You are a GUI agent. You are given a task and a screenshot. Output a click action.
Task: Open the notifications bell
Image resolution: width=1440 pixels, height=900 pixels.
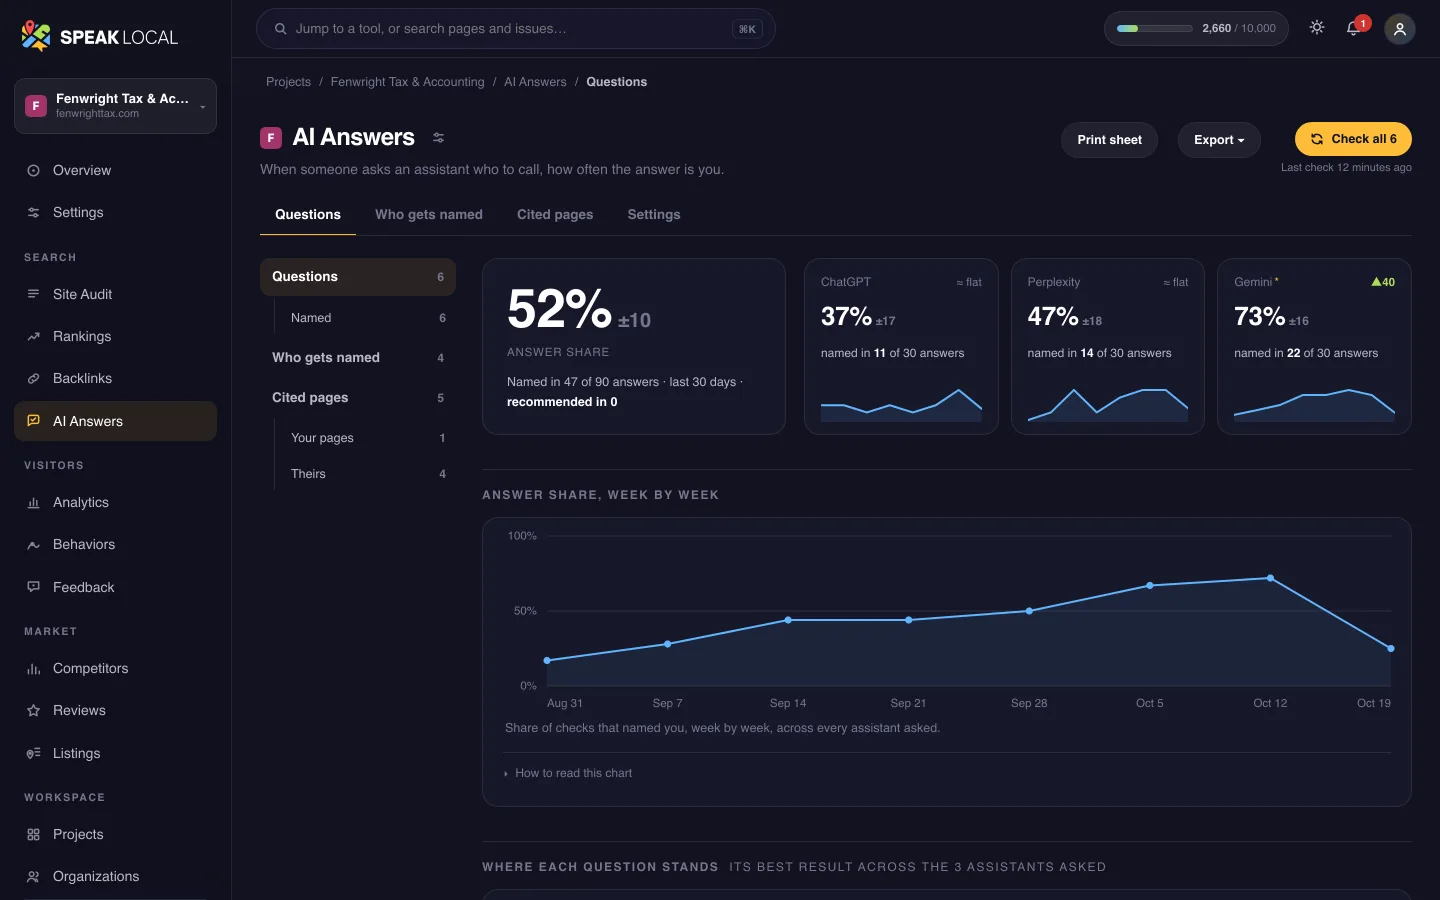(x=1354, y=28)
